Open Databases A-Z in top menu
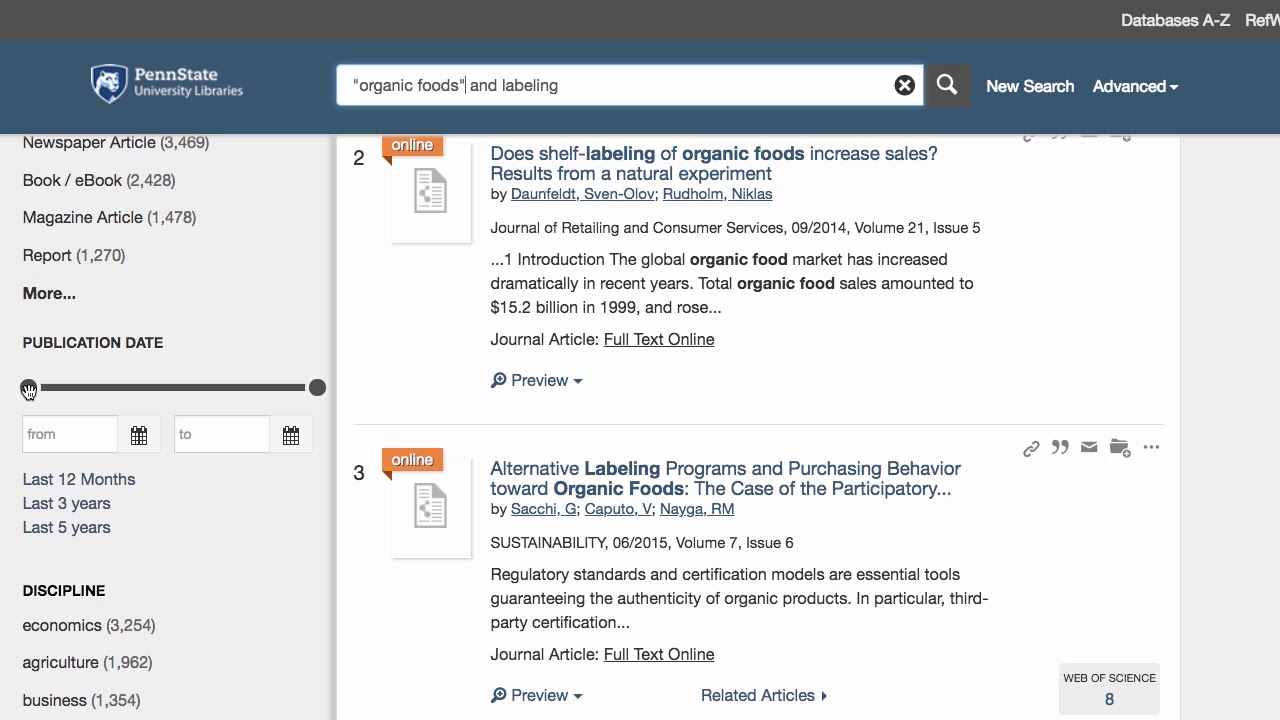This screenshot has height=720, width=1280. click(1175, 20)
